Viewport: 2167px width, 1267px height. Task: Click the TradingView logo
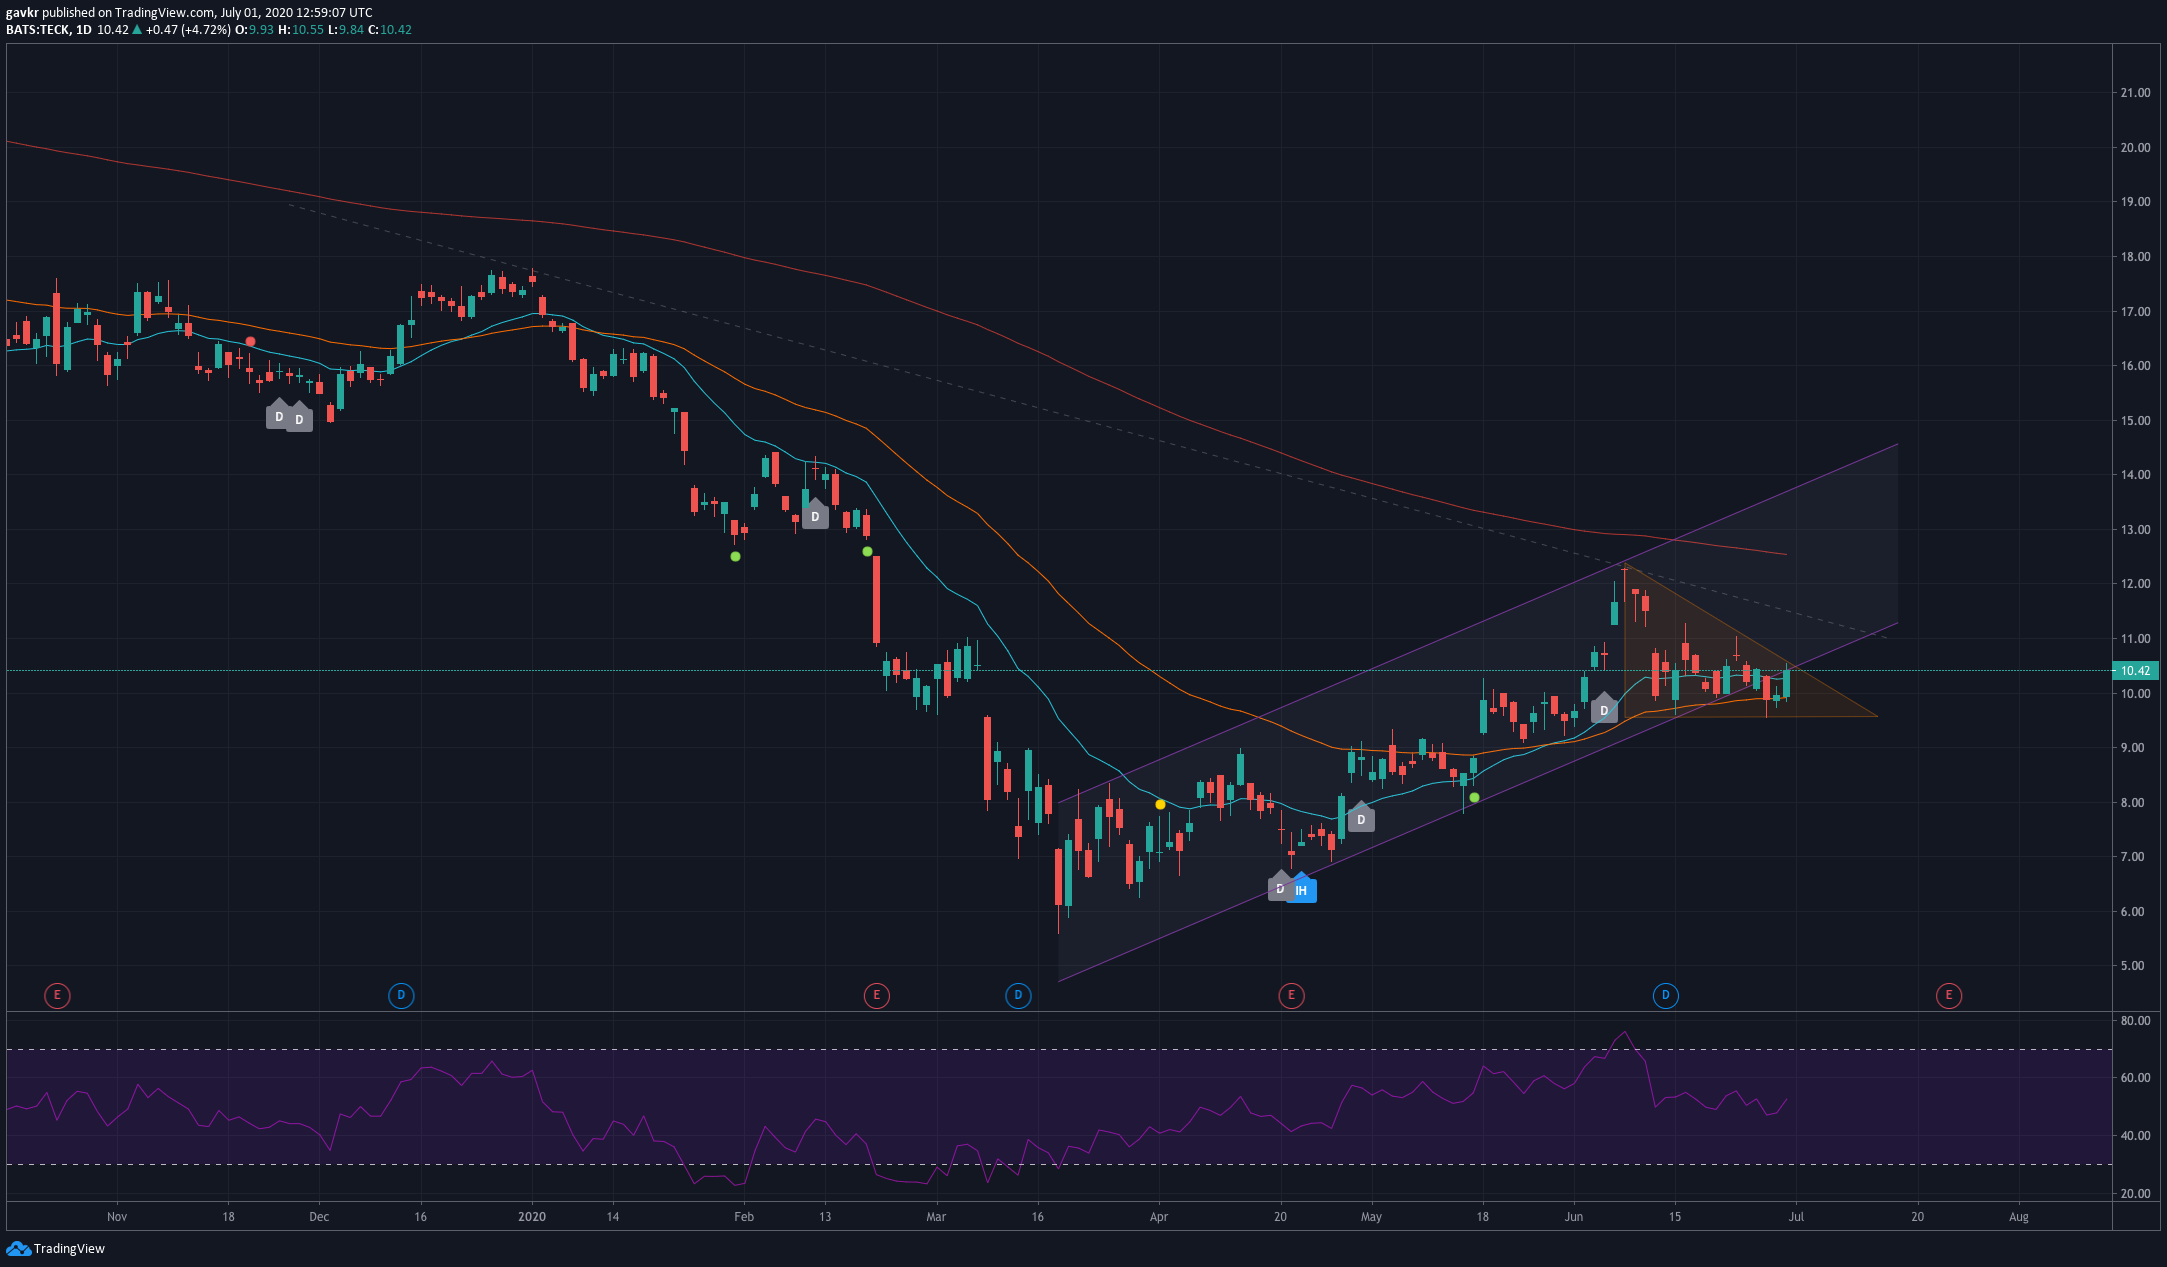click(56, 1248)
